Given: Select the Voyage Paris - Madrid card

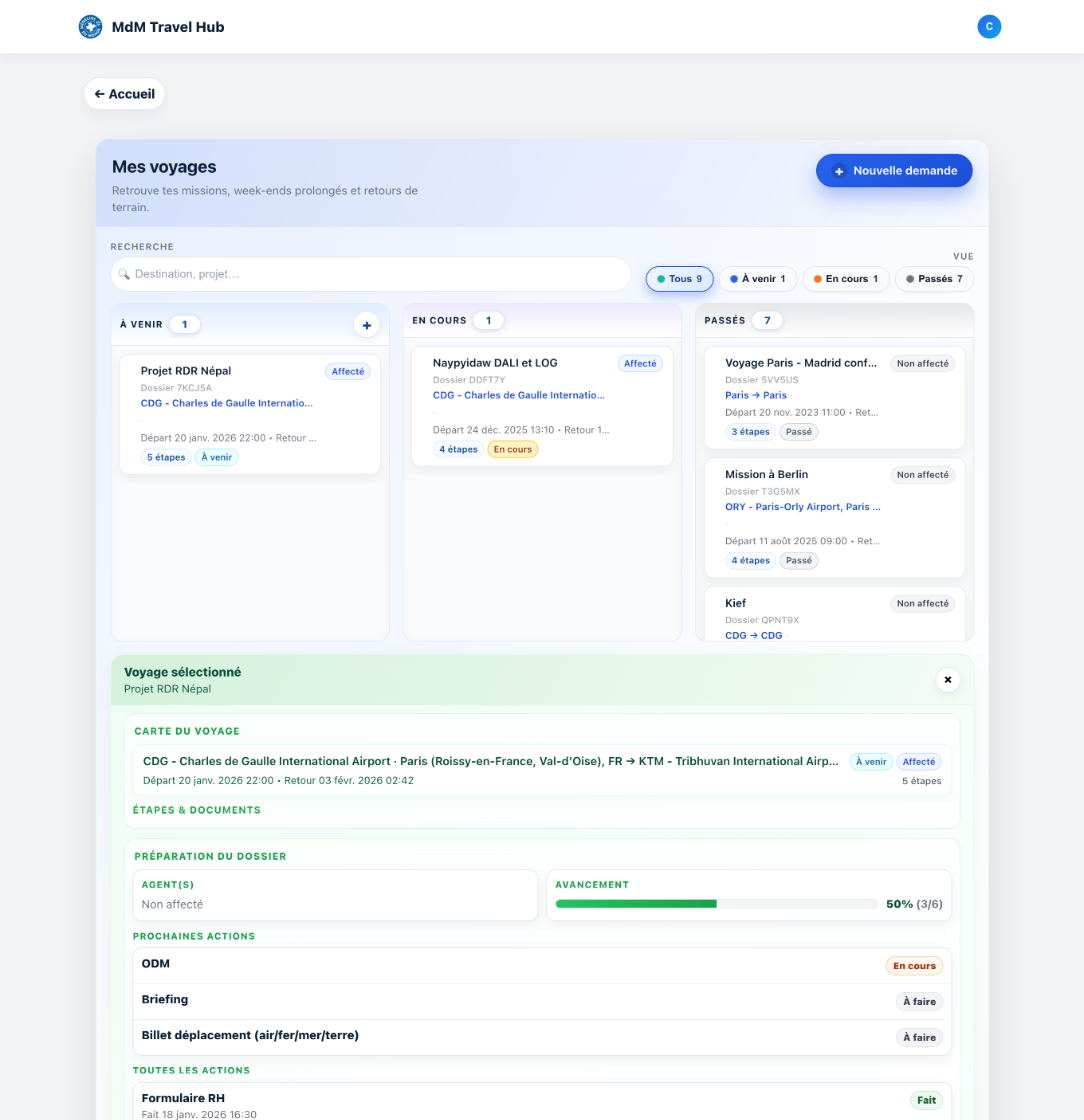Looking at the screenshot, I should point(834,397).
